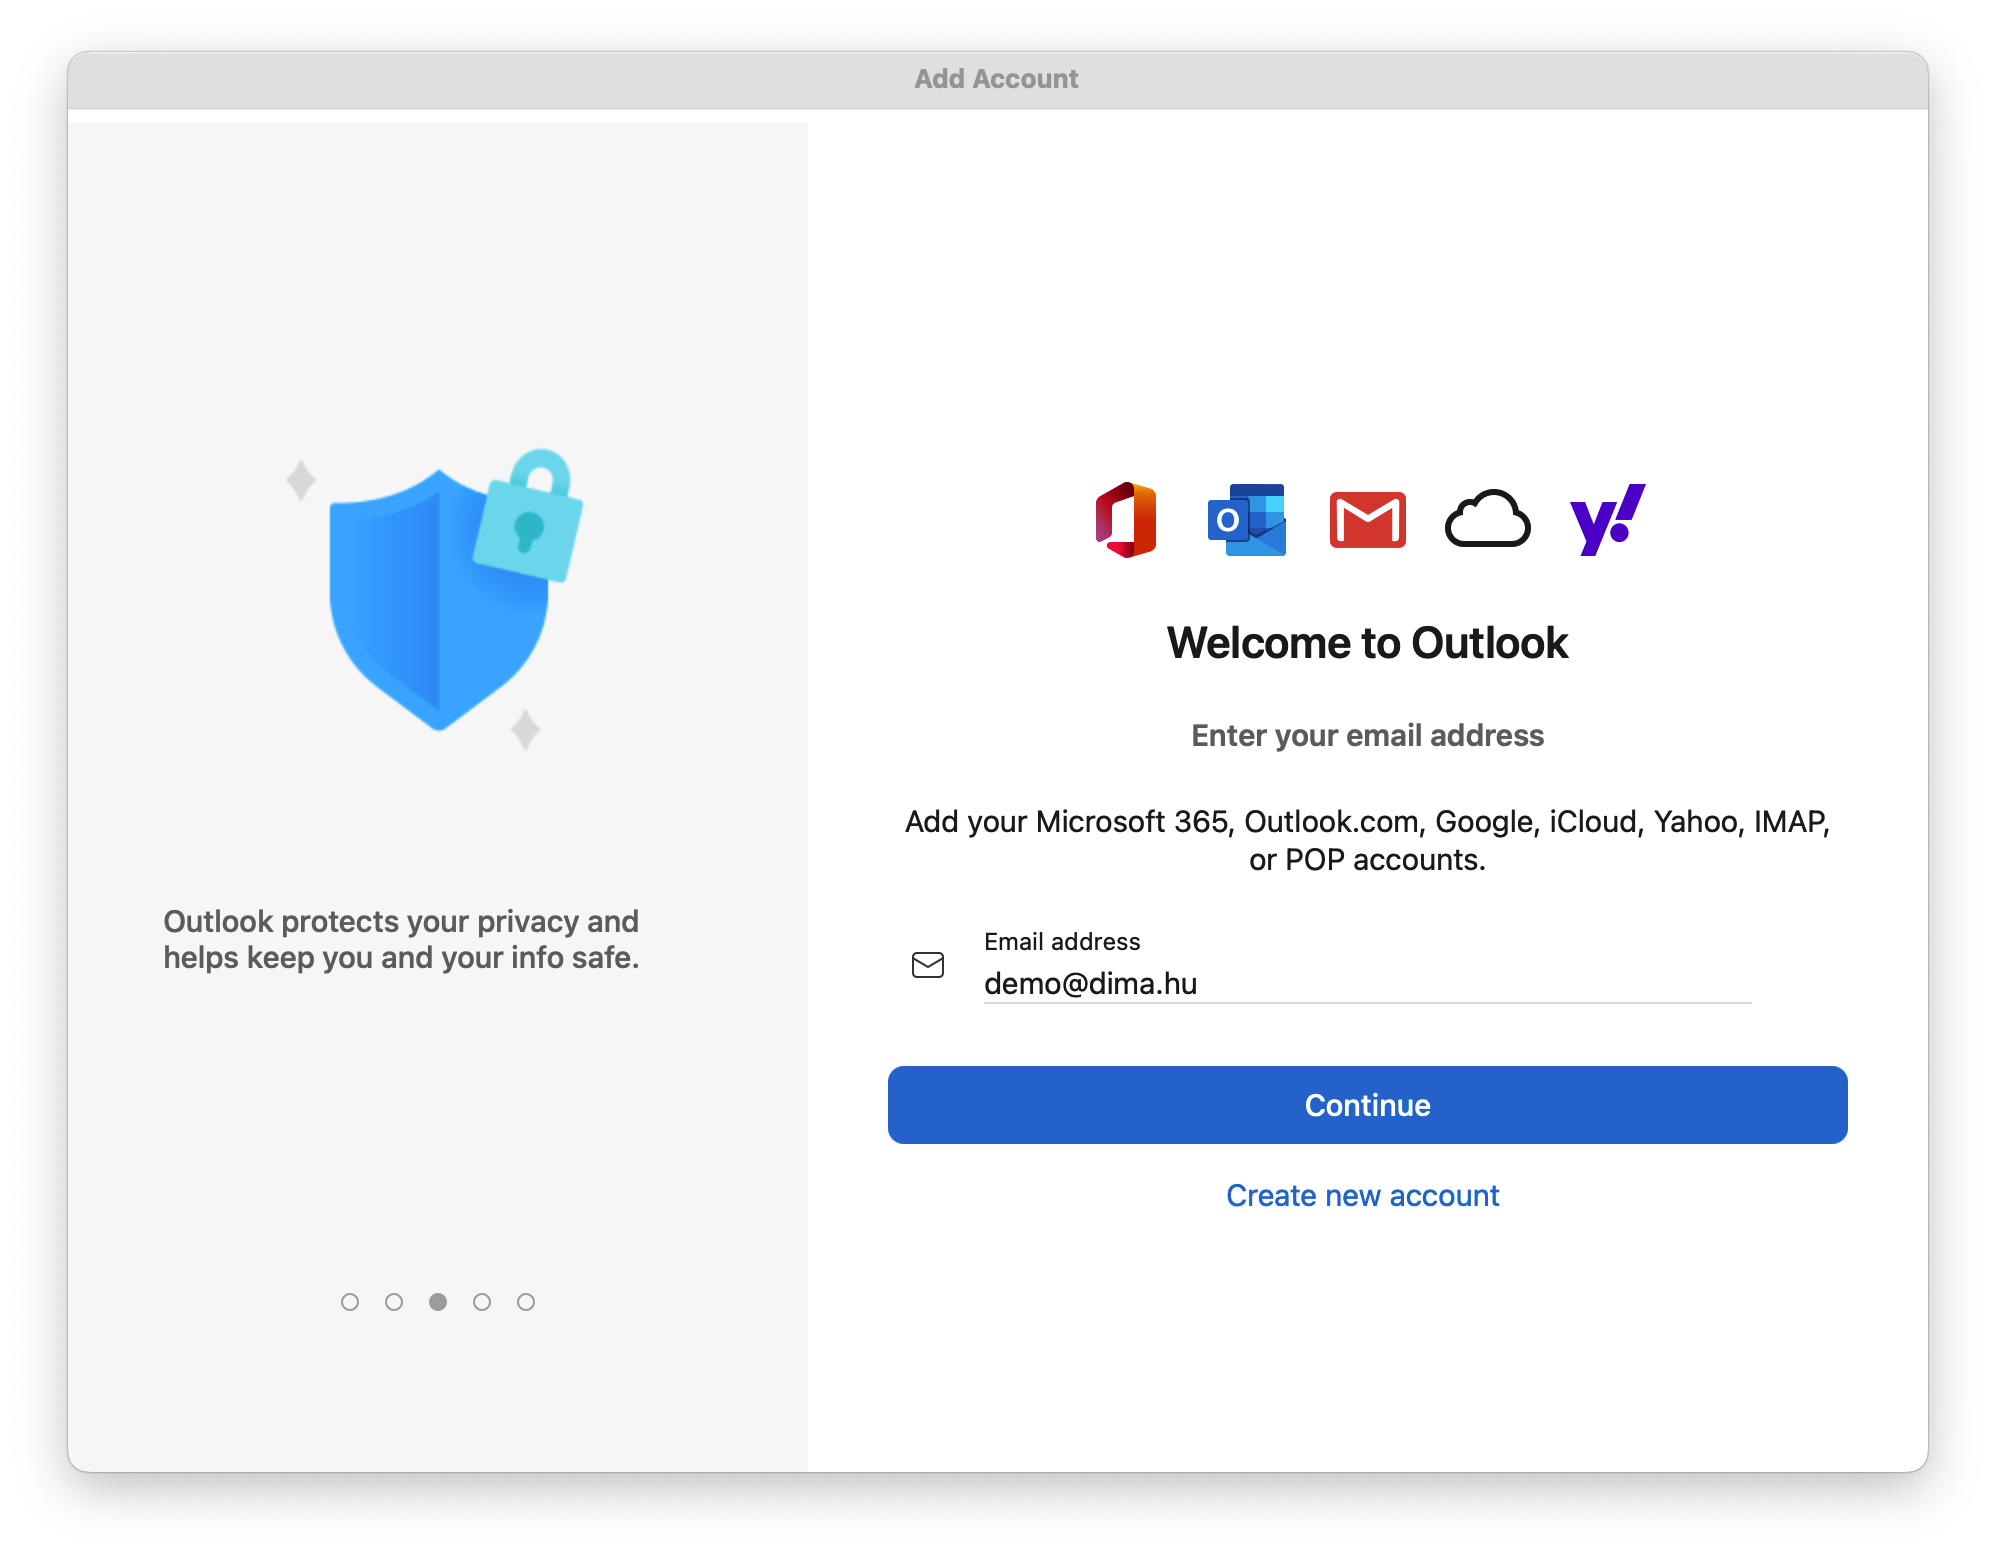Click the purple Yahoo logo icon
Viewport: 1996px width, 1556px height.
[x=1607, y=520]
